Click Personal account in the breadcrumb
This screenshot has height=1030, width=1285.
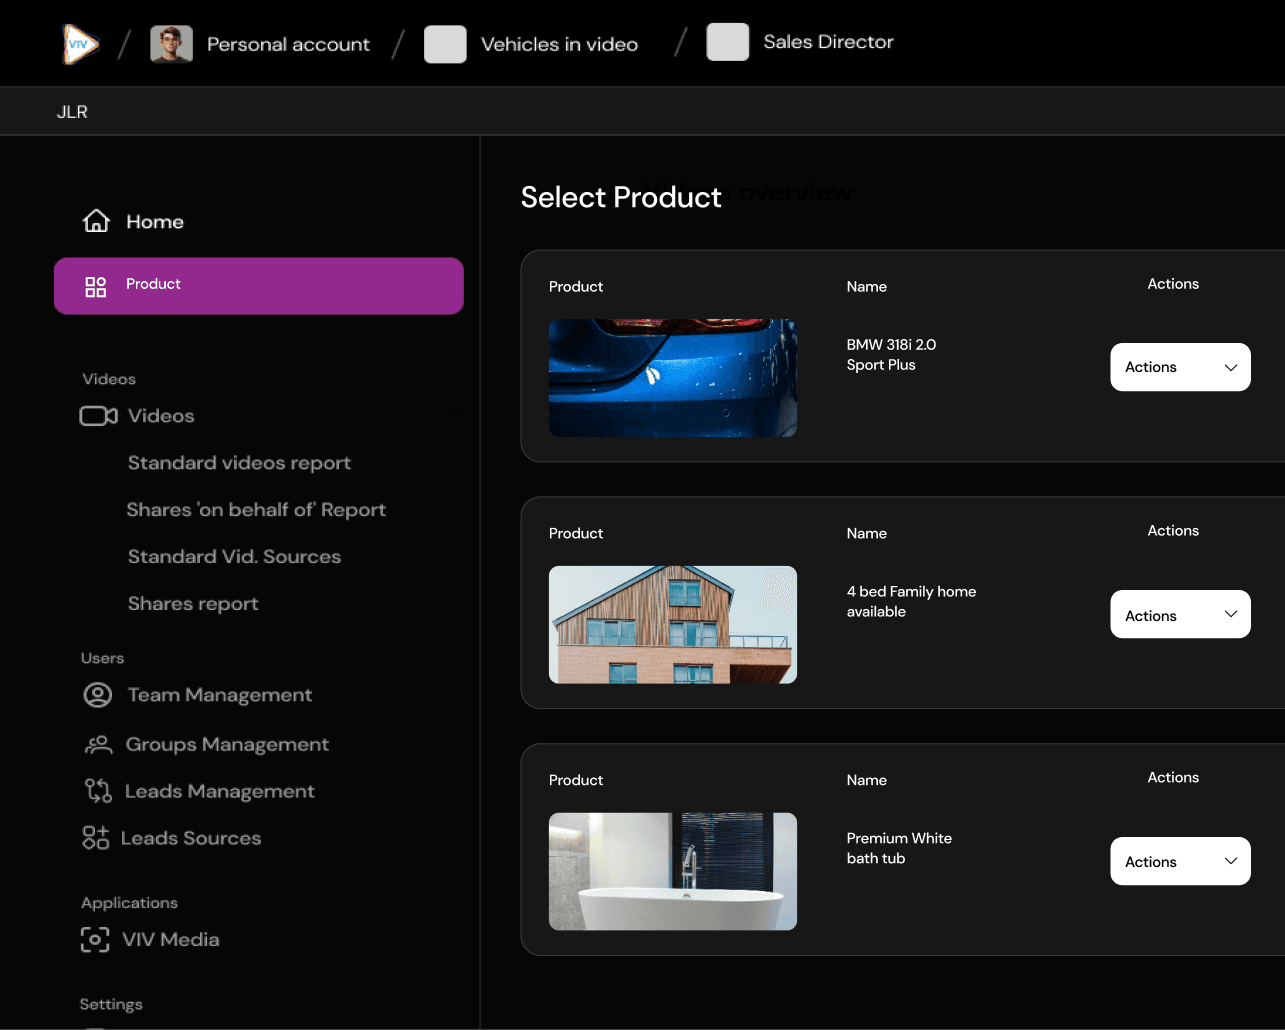288,44
